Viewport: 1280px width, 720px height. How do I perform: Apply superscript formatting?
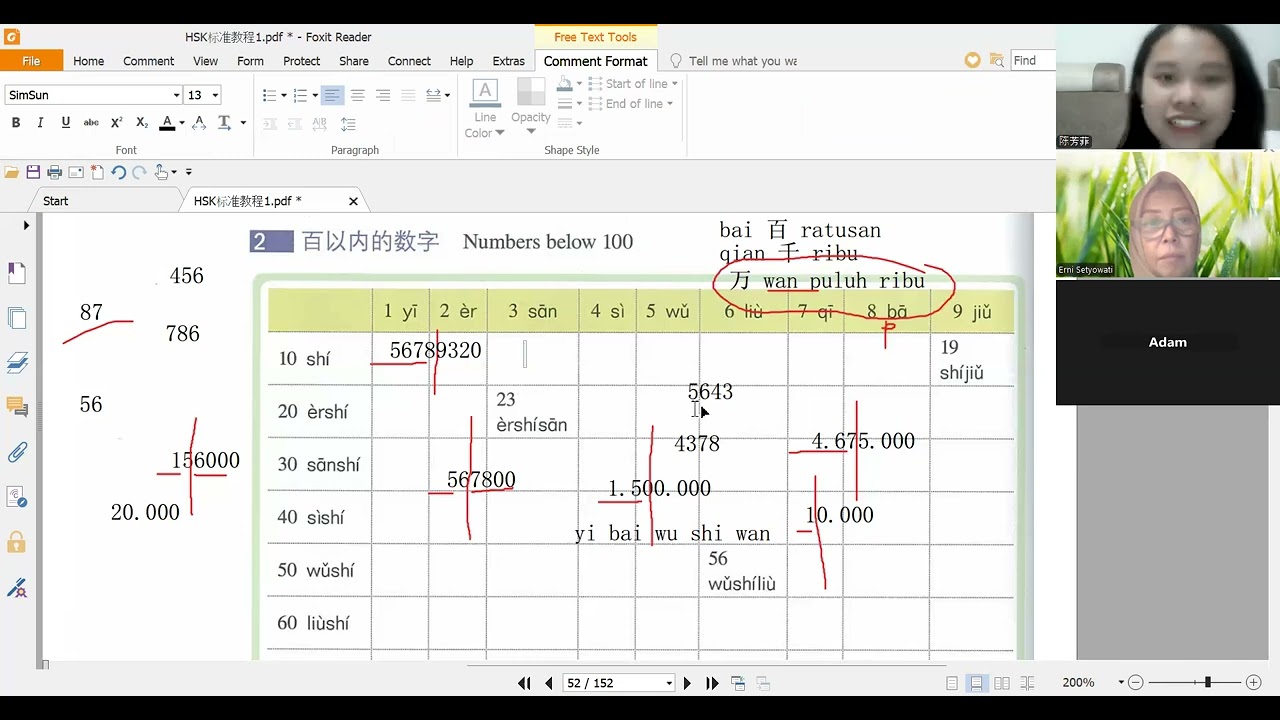(116, 123)
